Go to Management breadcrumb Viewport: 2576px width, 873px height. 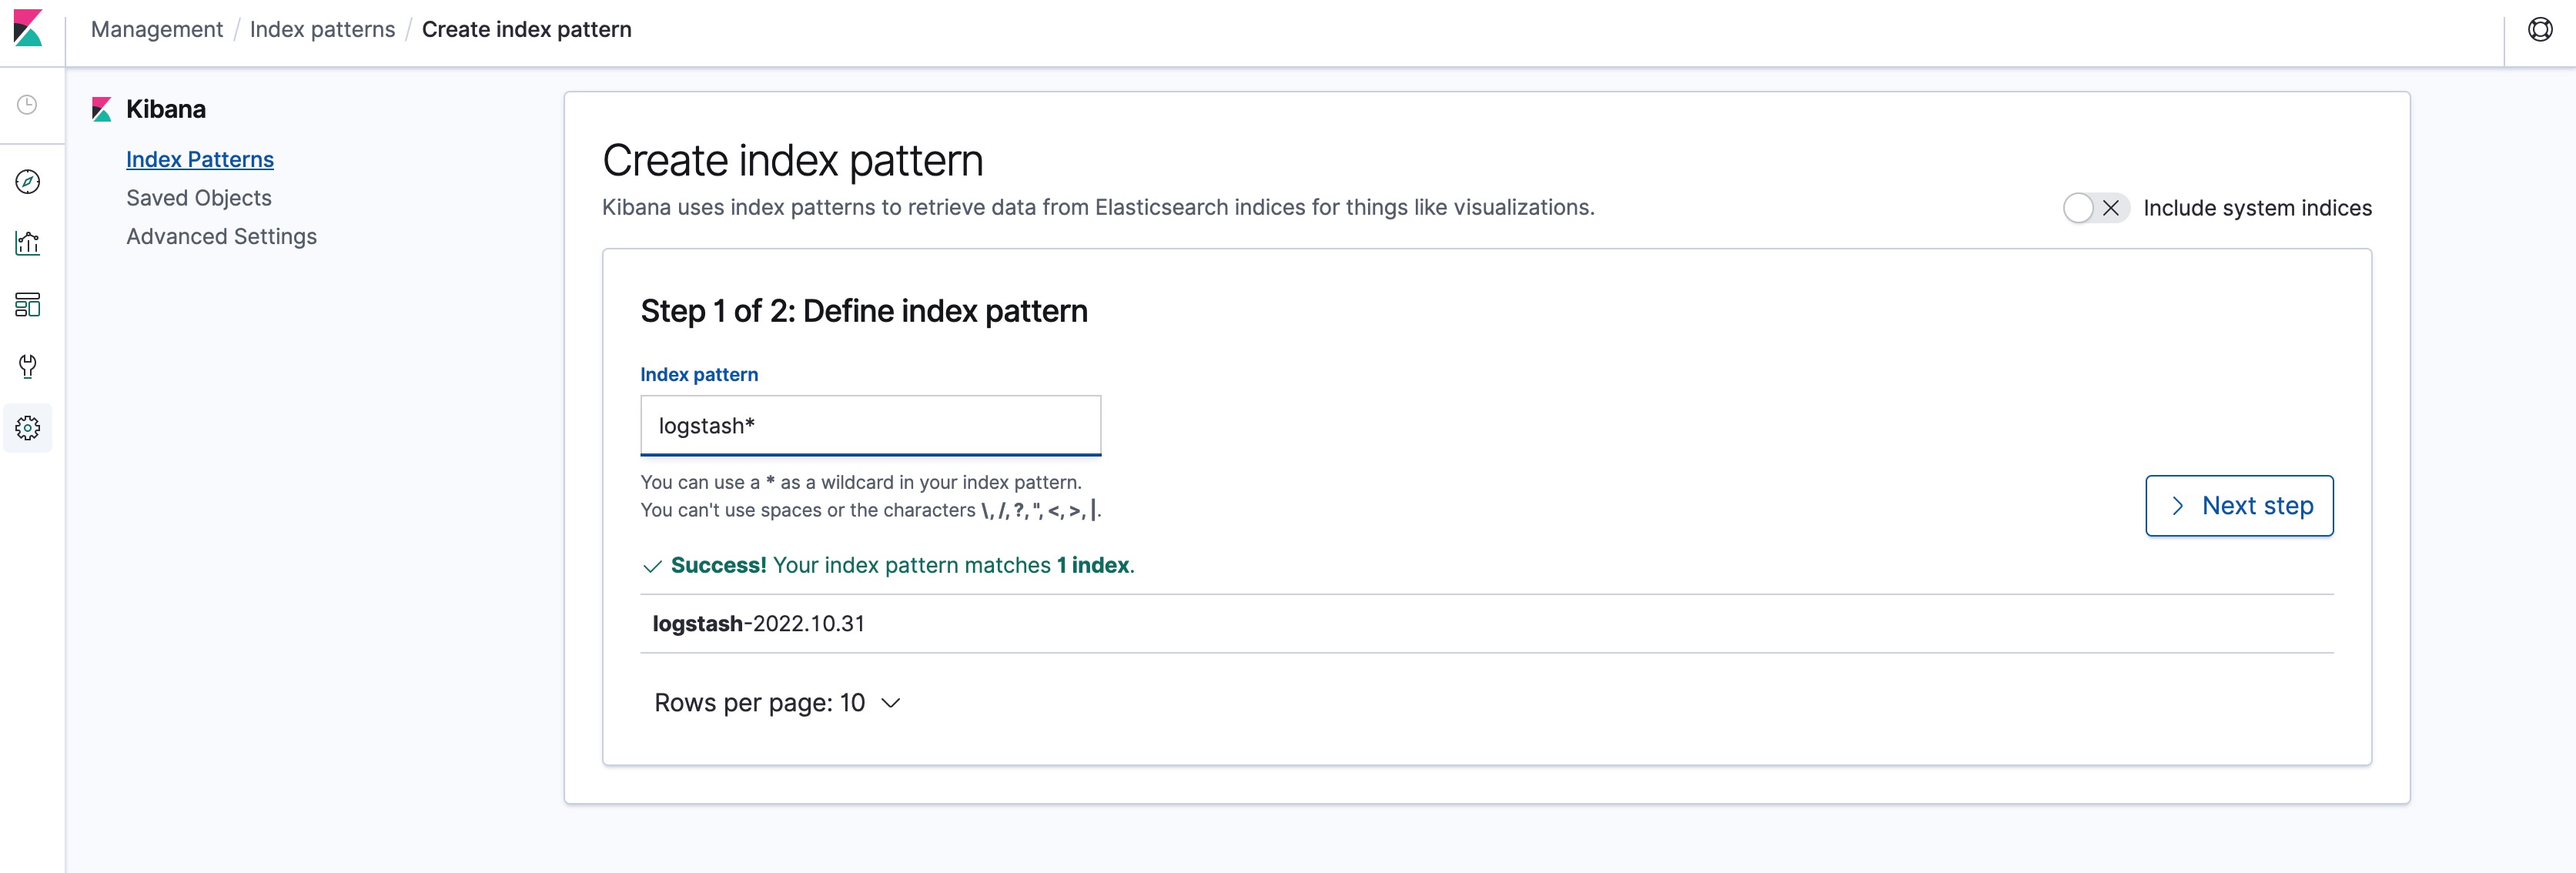tap(157, 29)
